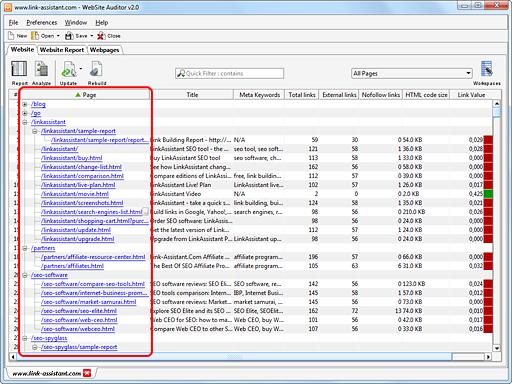Collapse the /linkassistant tree node
The height and width of the screenshot is (384, 512).
click(x=25, y=122)
